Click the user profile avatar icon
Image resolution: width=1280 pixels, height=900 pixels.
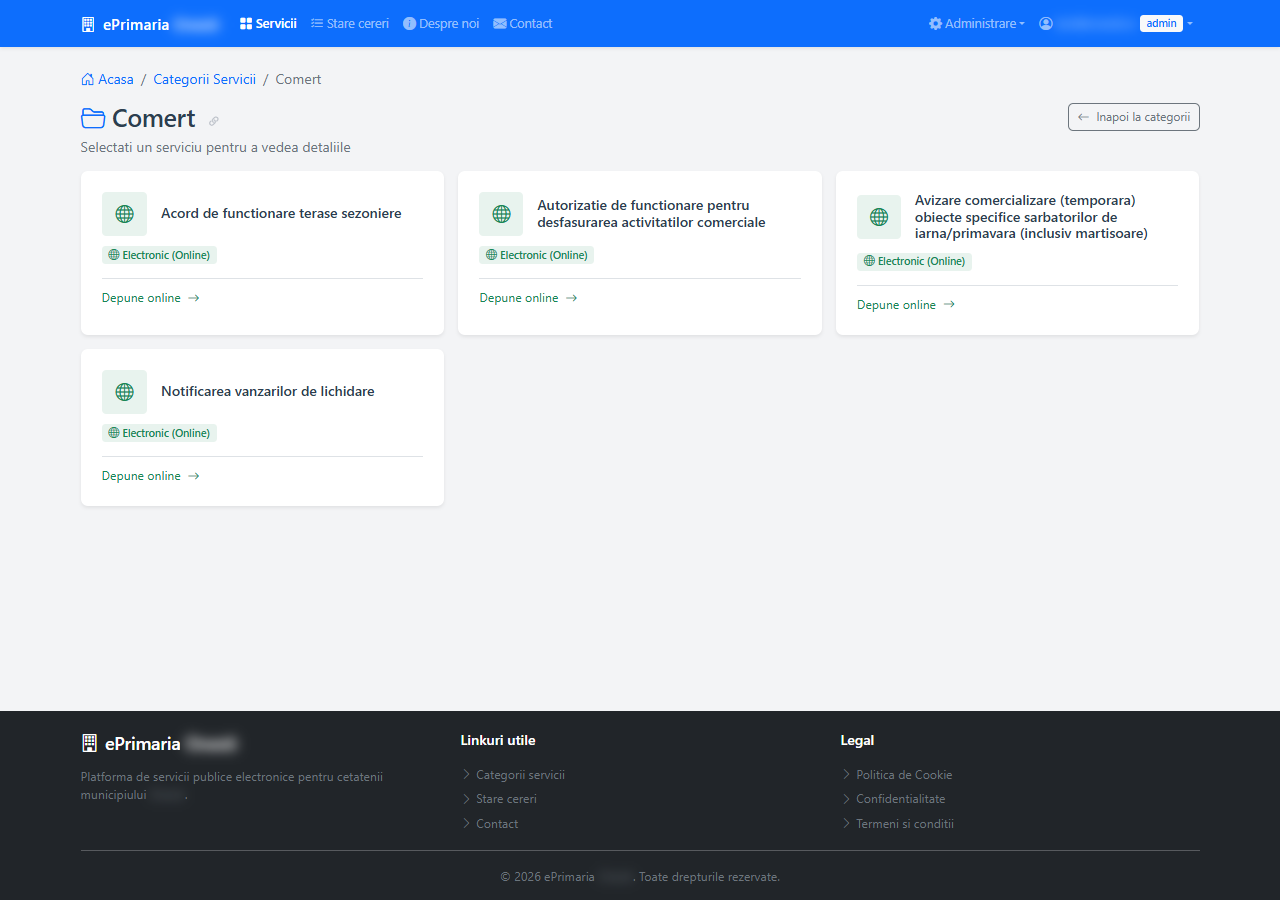click(1046, 23)
